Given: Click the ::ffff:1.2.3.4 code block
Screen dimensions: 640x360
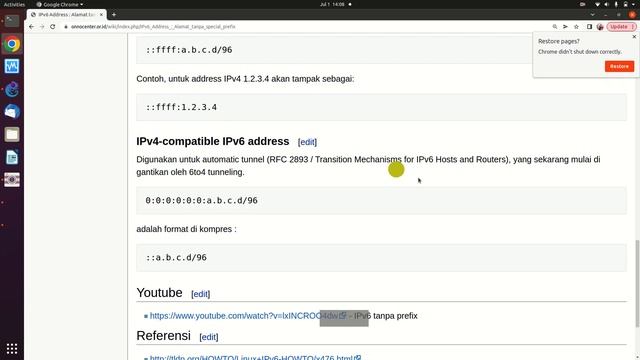Looking at the screenshot, I should 381,107.
